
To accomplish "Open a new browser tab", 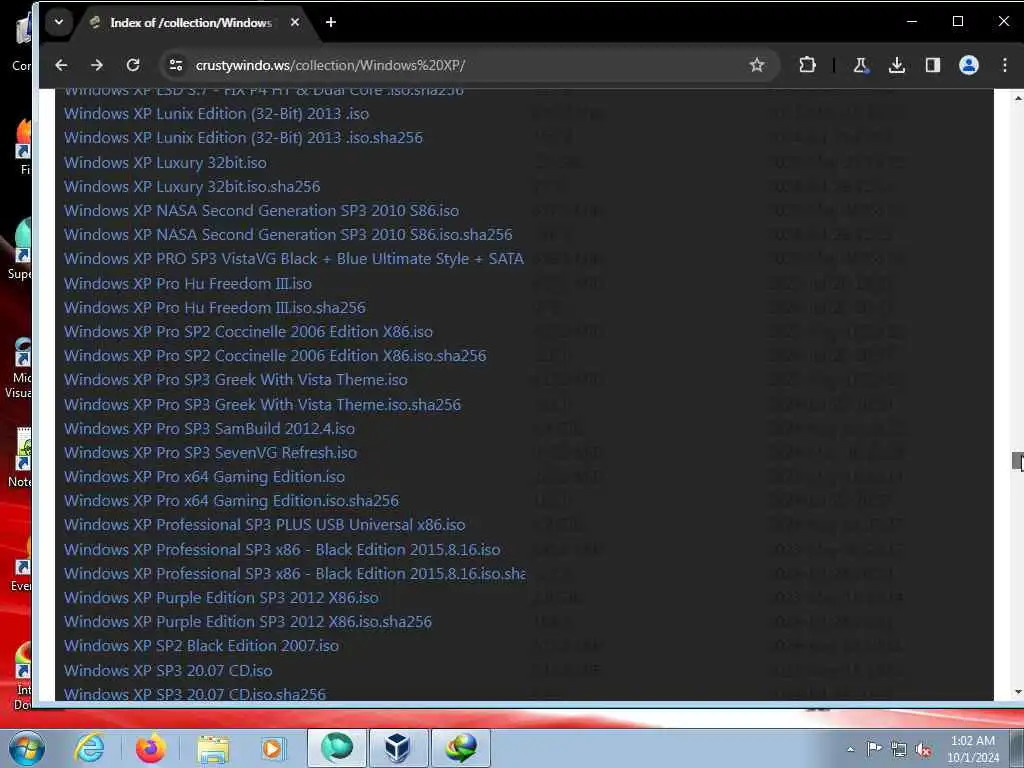I will pos(331,22).
